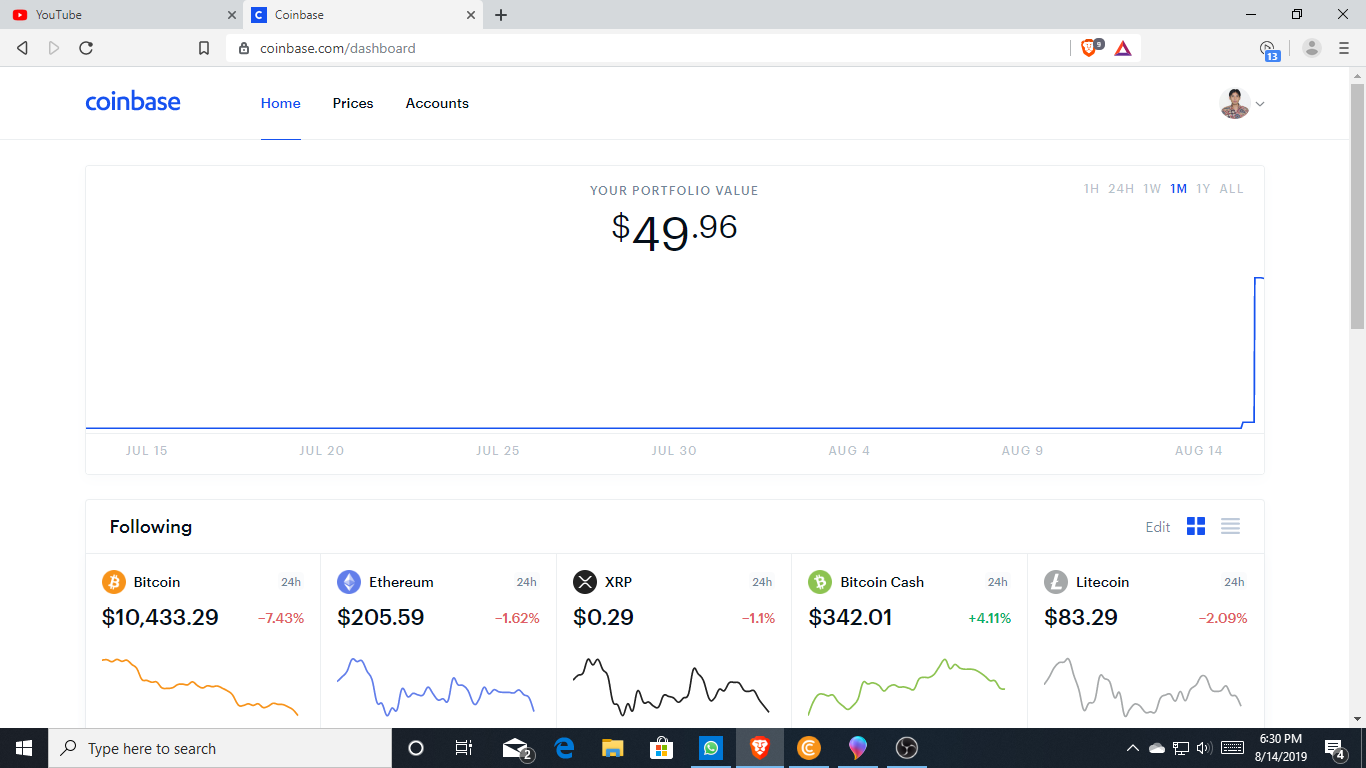Screen dimensions: 1366x768
Task: Open the Prices page
Action: click(x=353, y=103)
